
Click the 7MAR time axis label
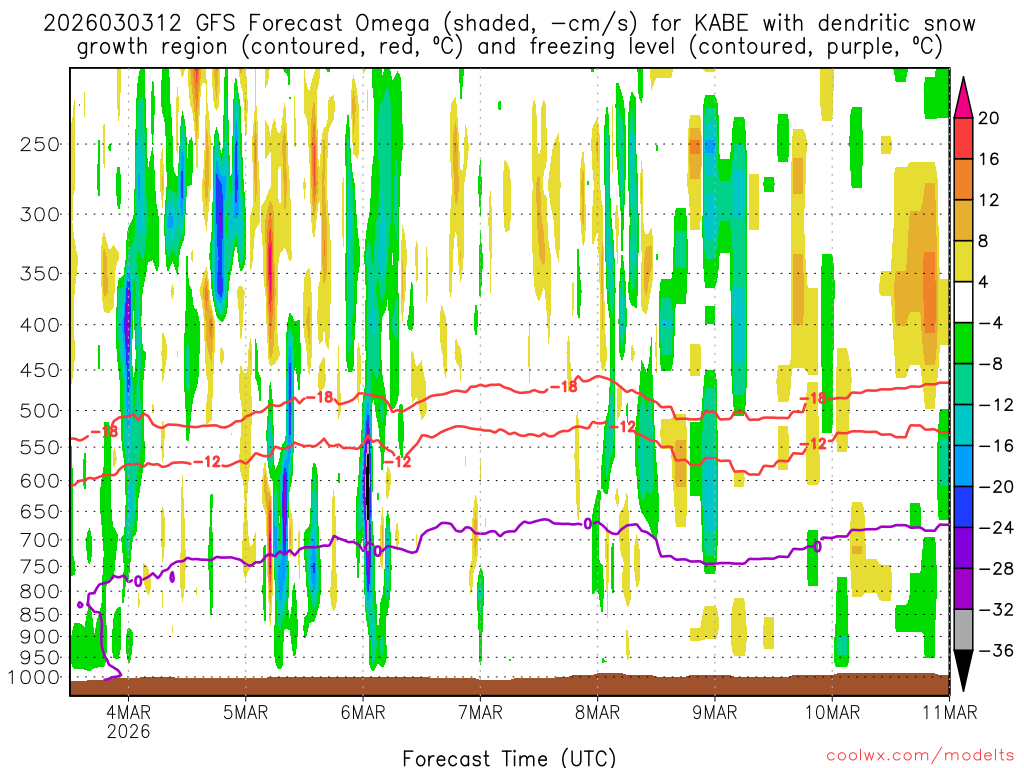point(480,712)
